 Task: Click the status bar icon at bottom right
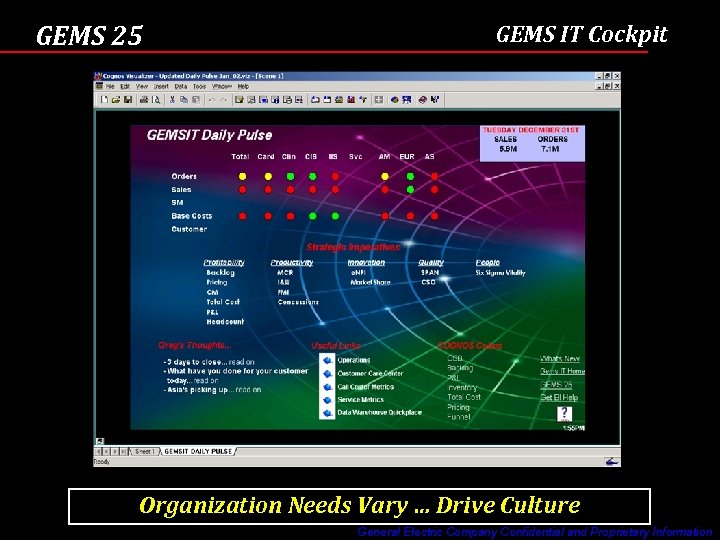[x=612, y=461]
